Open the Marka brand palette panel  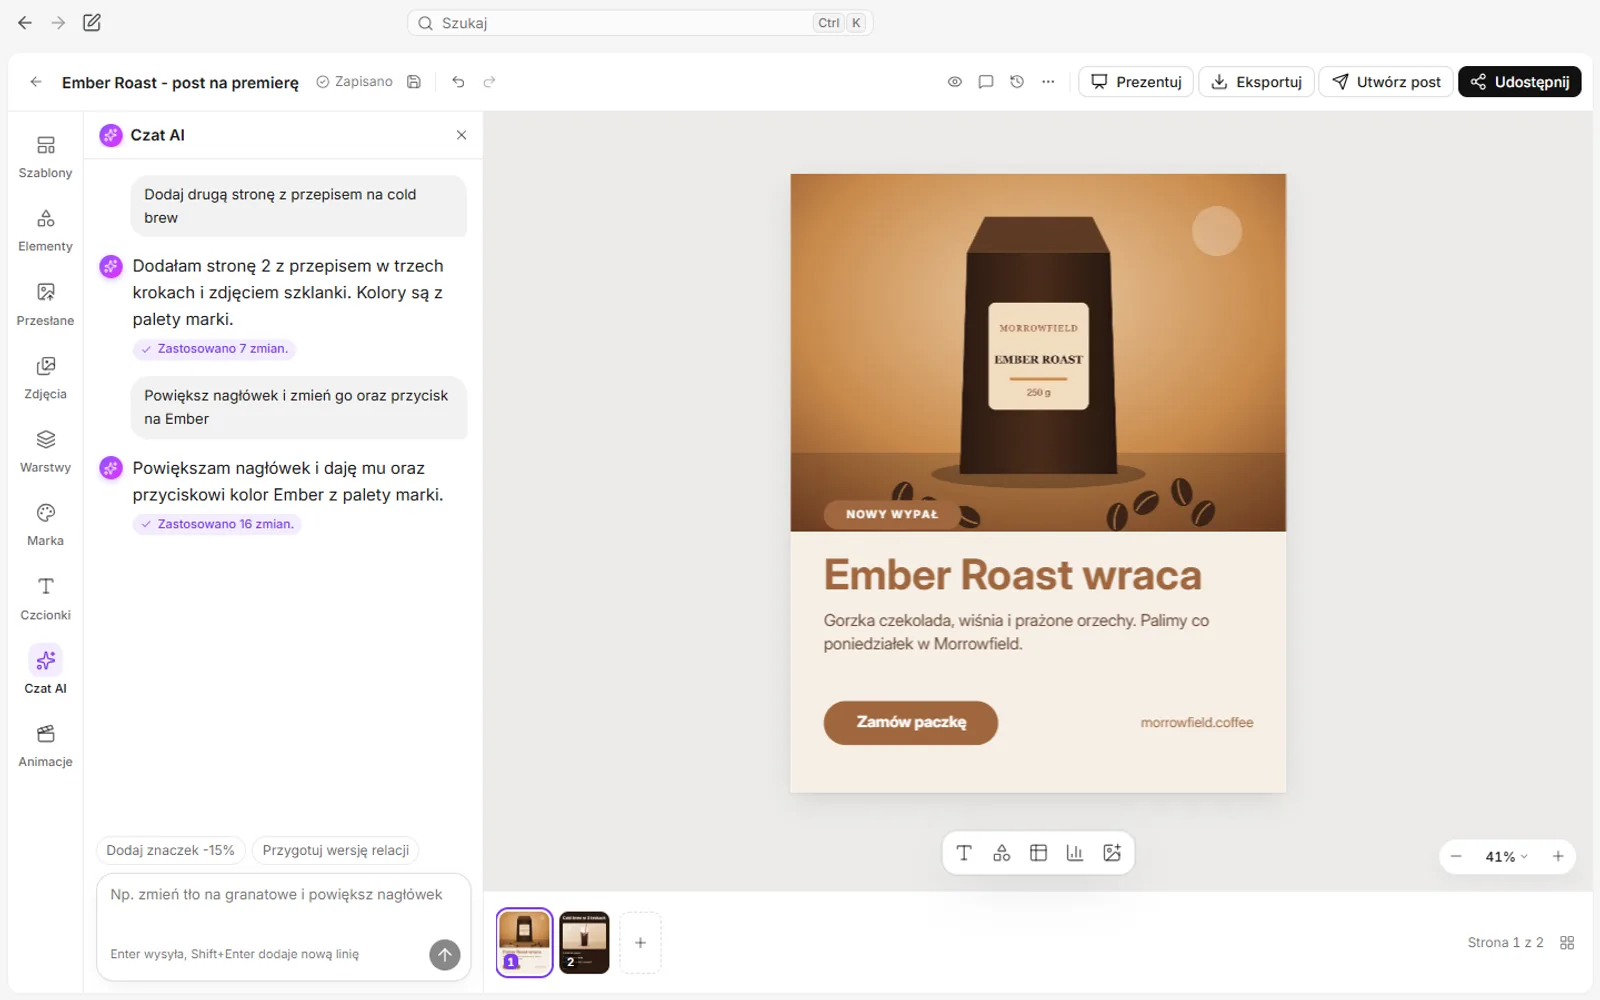pos(45,525)
